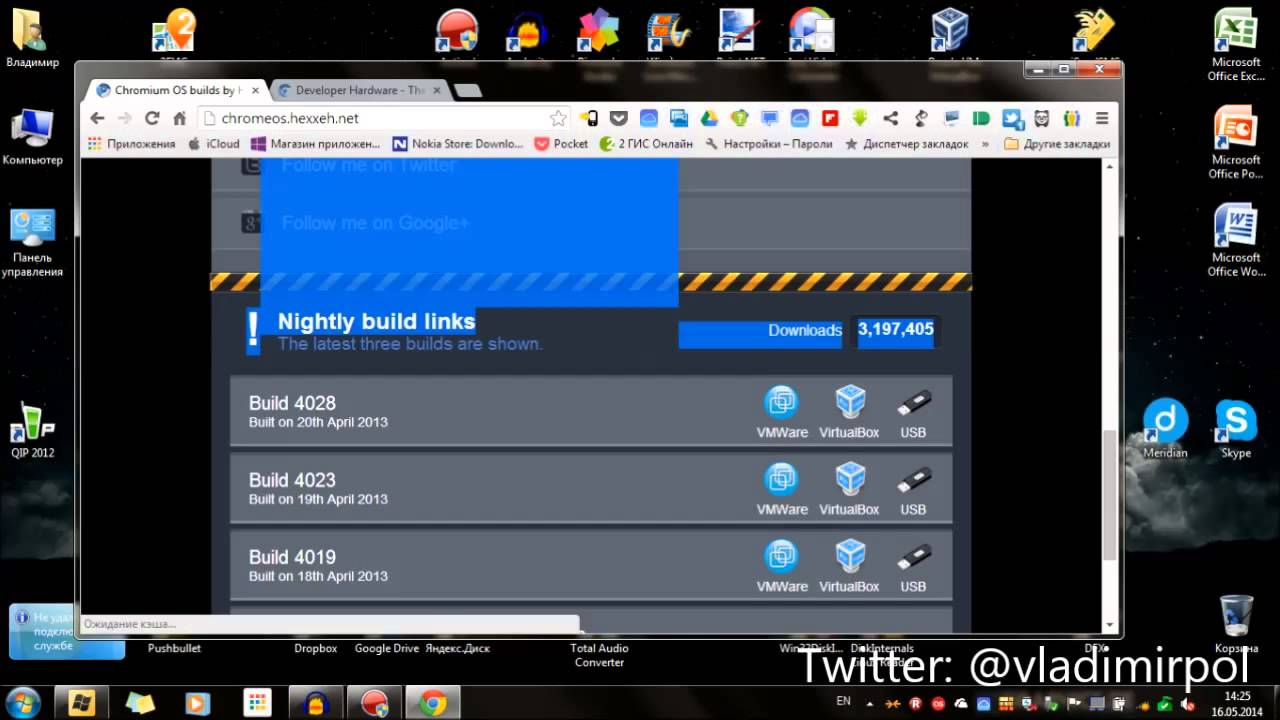Select the Владимир user folder icon
The image size is (1280, 720).
(32, 38)
